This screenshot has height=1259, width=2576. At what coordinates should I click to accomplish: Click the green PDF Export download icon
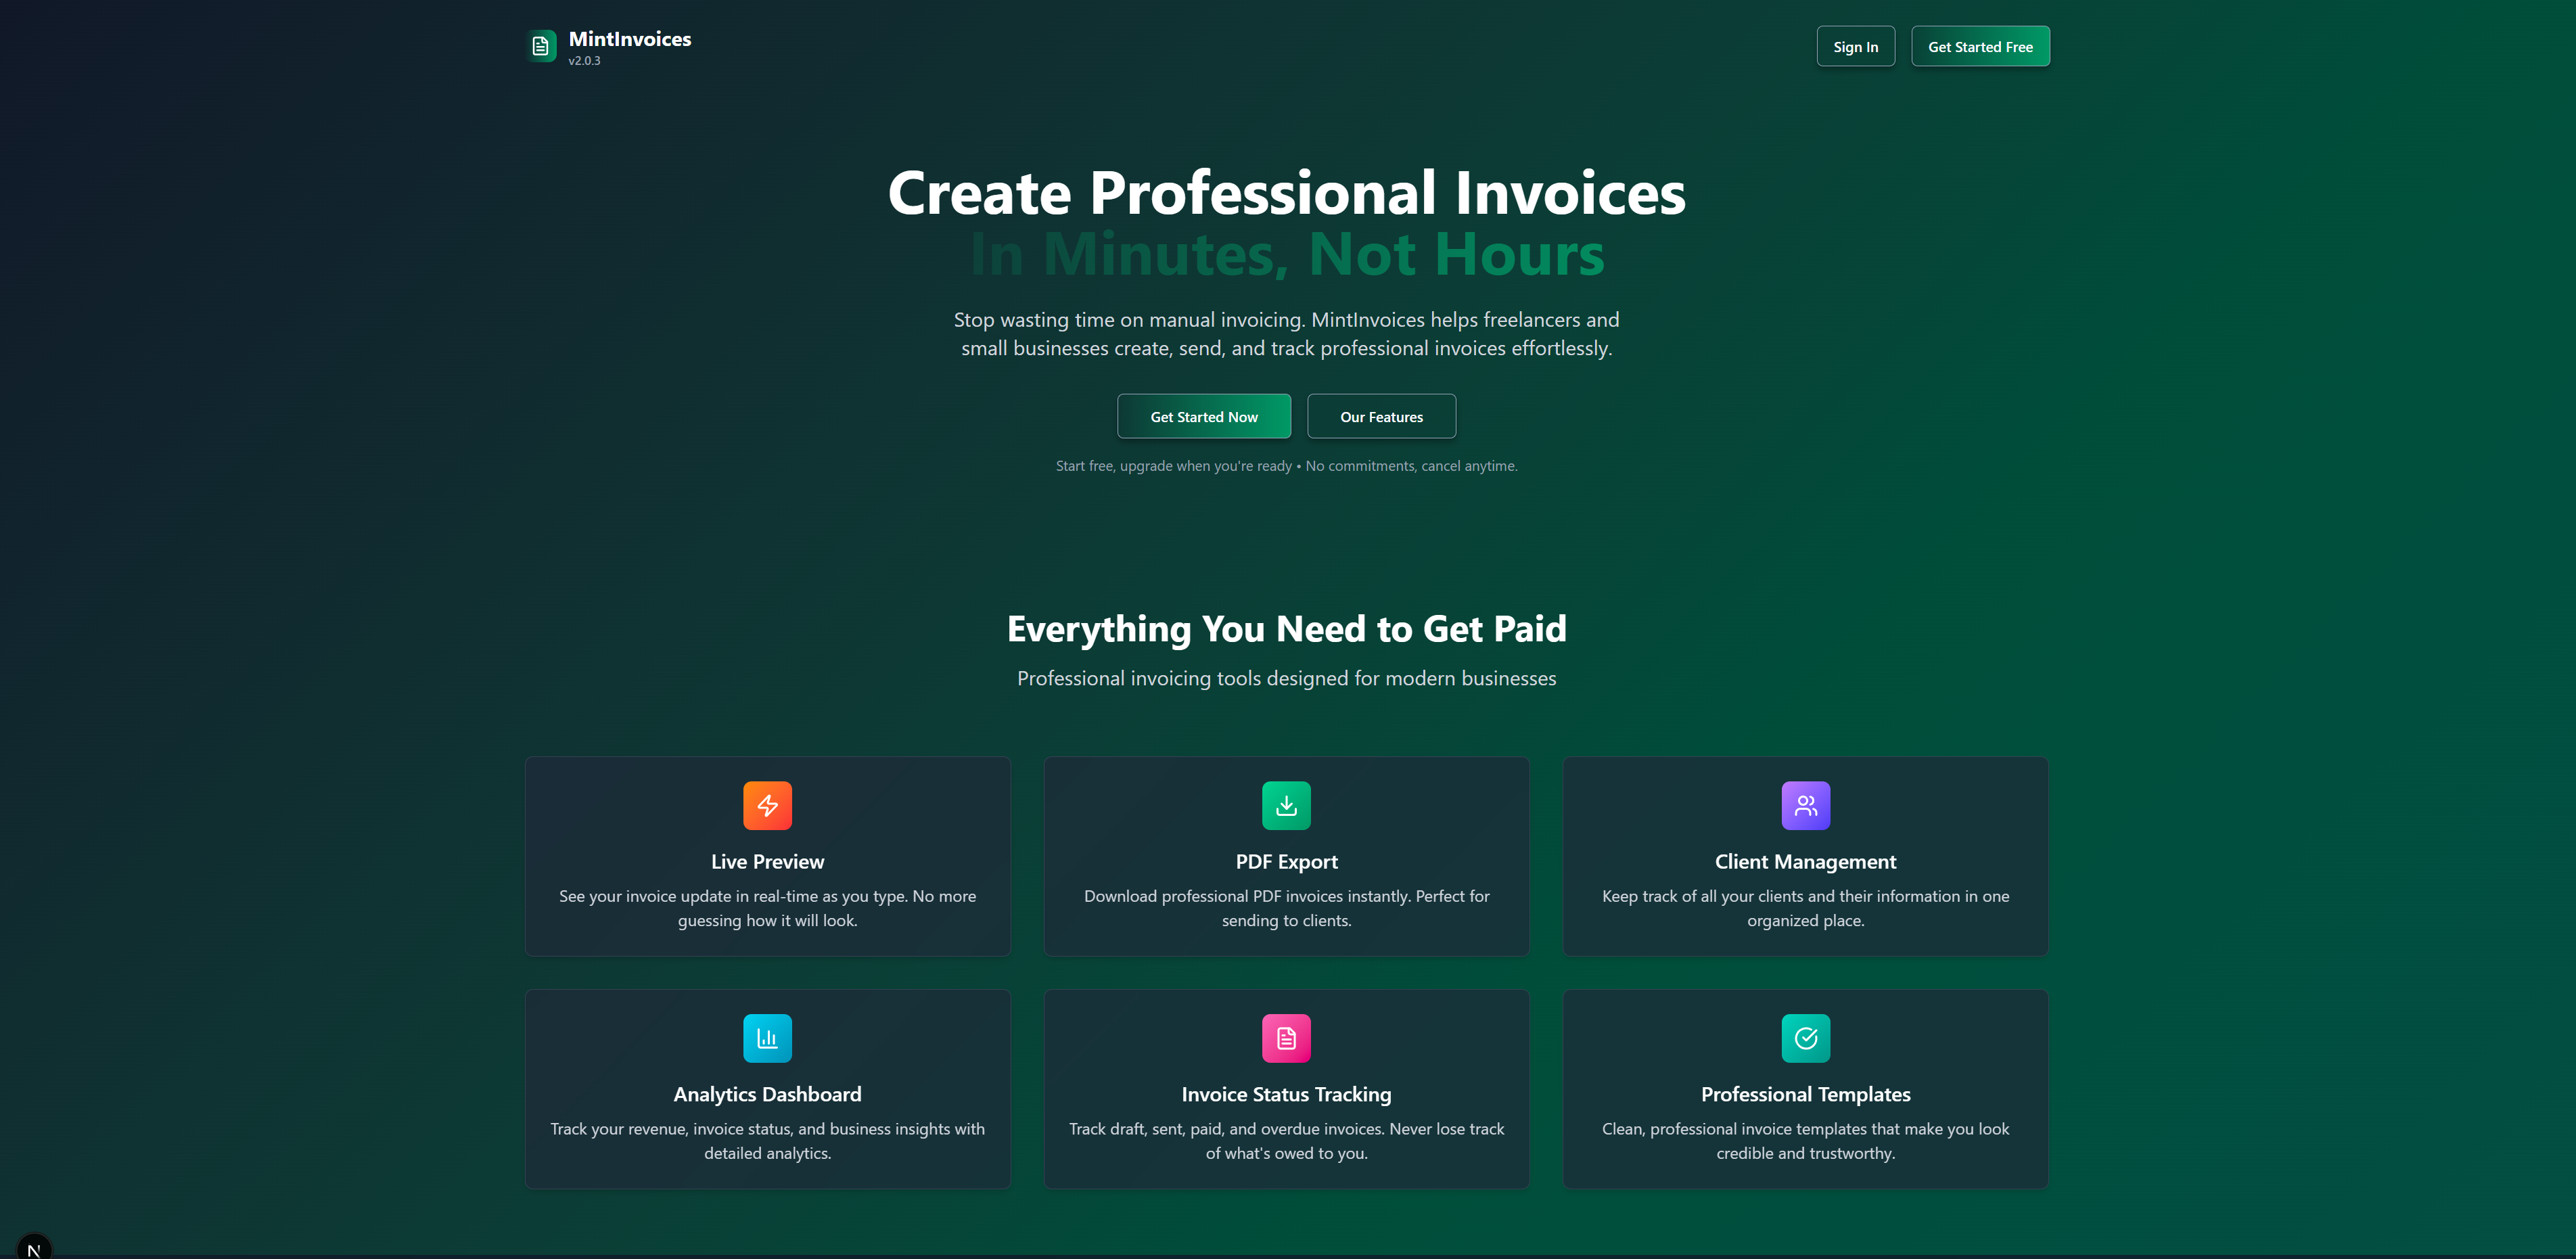tap(1286, 805)
